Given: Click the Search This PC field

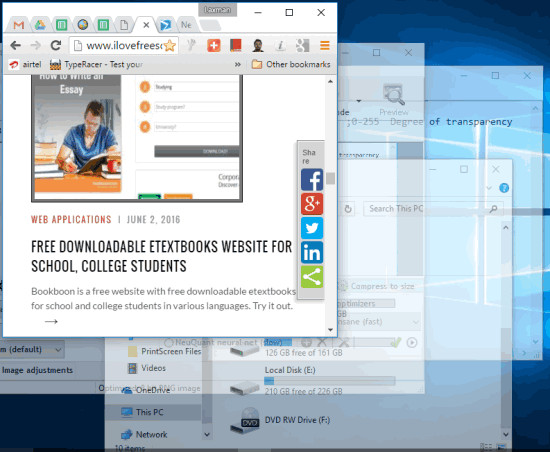Looking at the screenshot, I should click(434, 209).
